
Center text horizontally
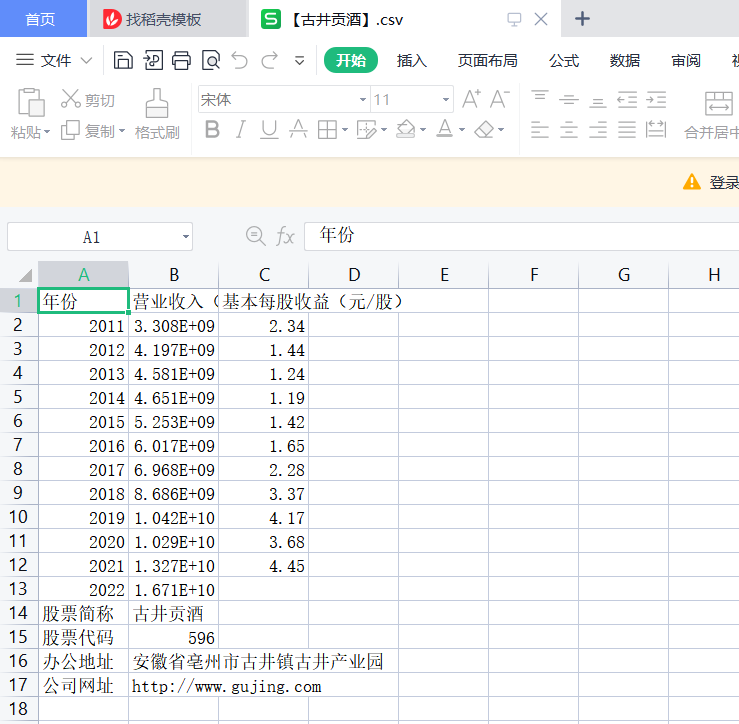[569, 130]
